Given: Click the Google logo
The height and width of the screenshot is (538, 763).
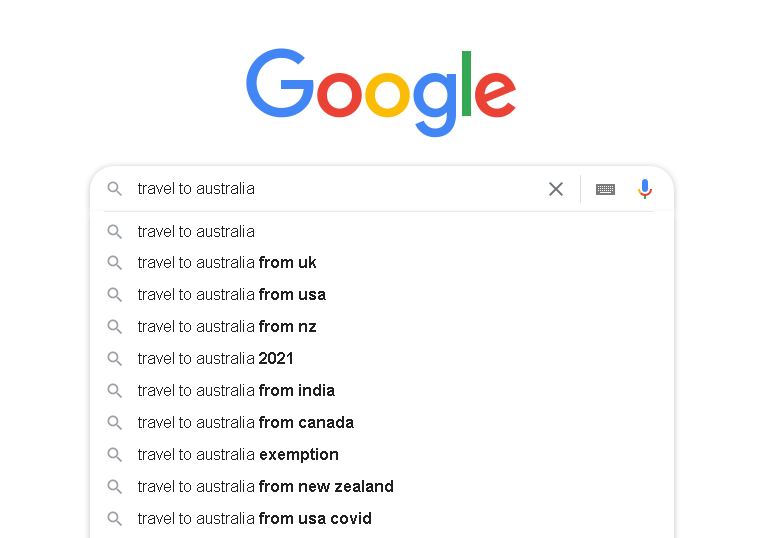Looking at the screenshot, I should (381, 90).
